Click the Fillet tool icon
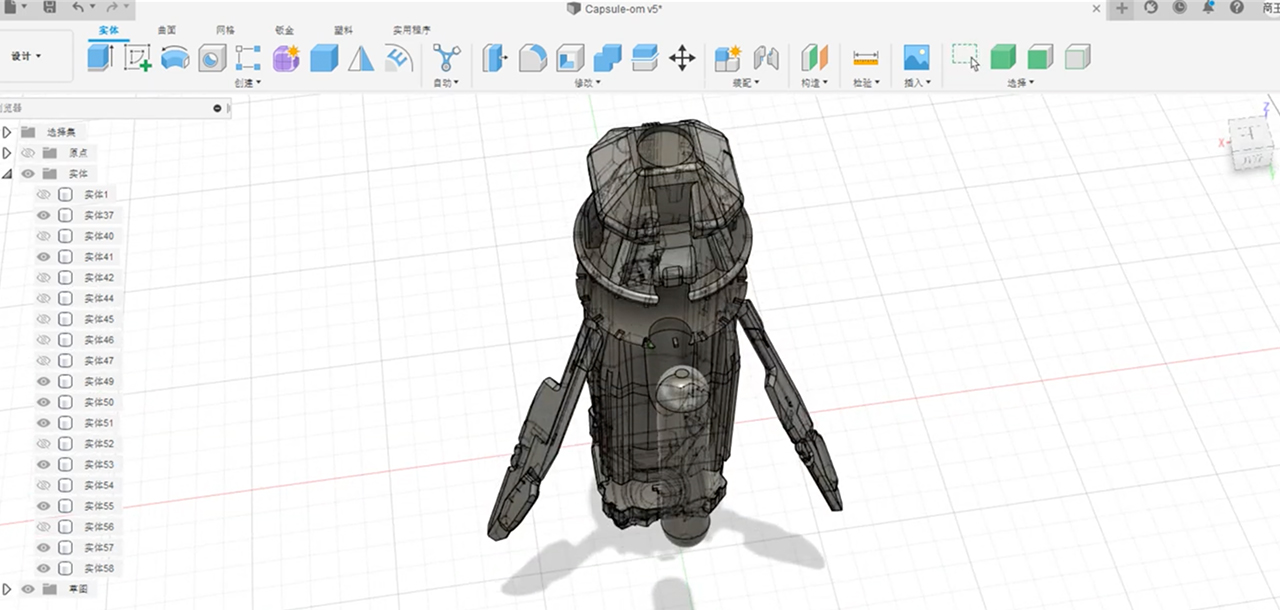Viewport: 1280px width, 610px height. click(x=533, y=57)
